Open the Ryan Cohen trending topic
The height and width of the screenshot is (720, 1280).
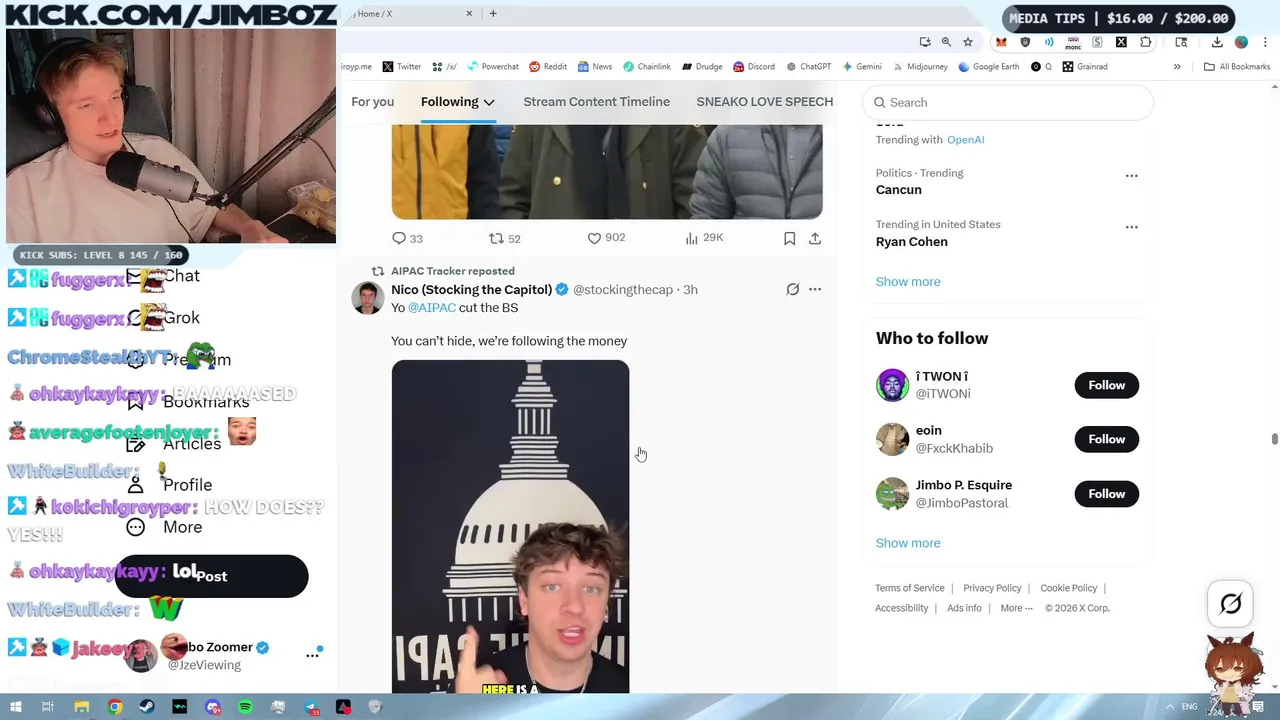coord(911,242)
